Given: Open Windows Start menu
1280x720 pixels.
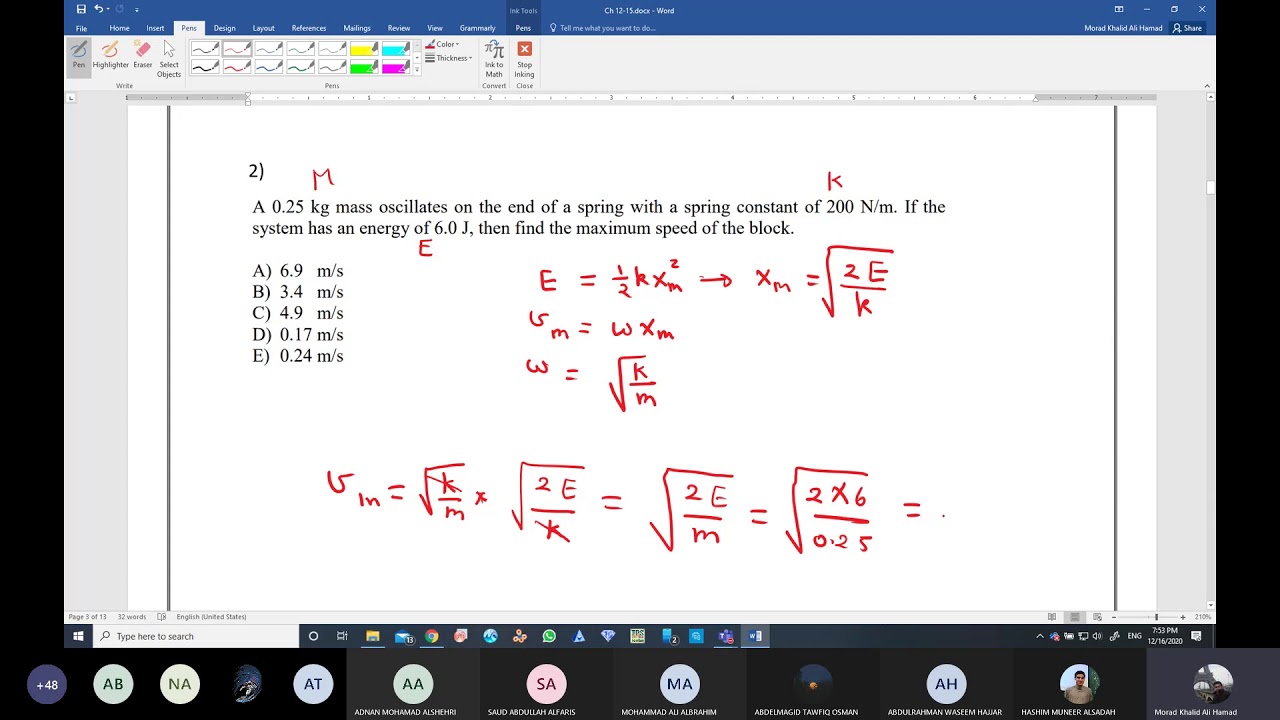Looking at the screenshot, I should [x=78, y=636].
